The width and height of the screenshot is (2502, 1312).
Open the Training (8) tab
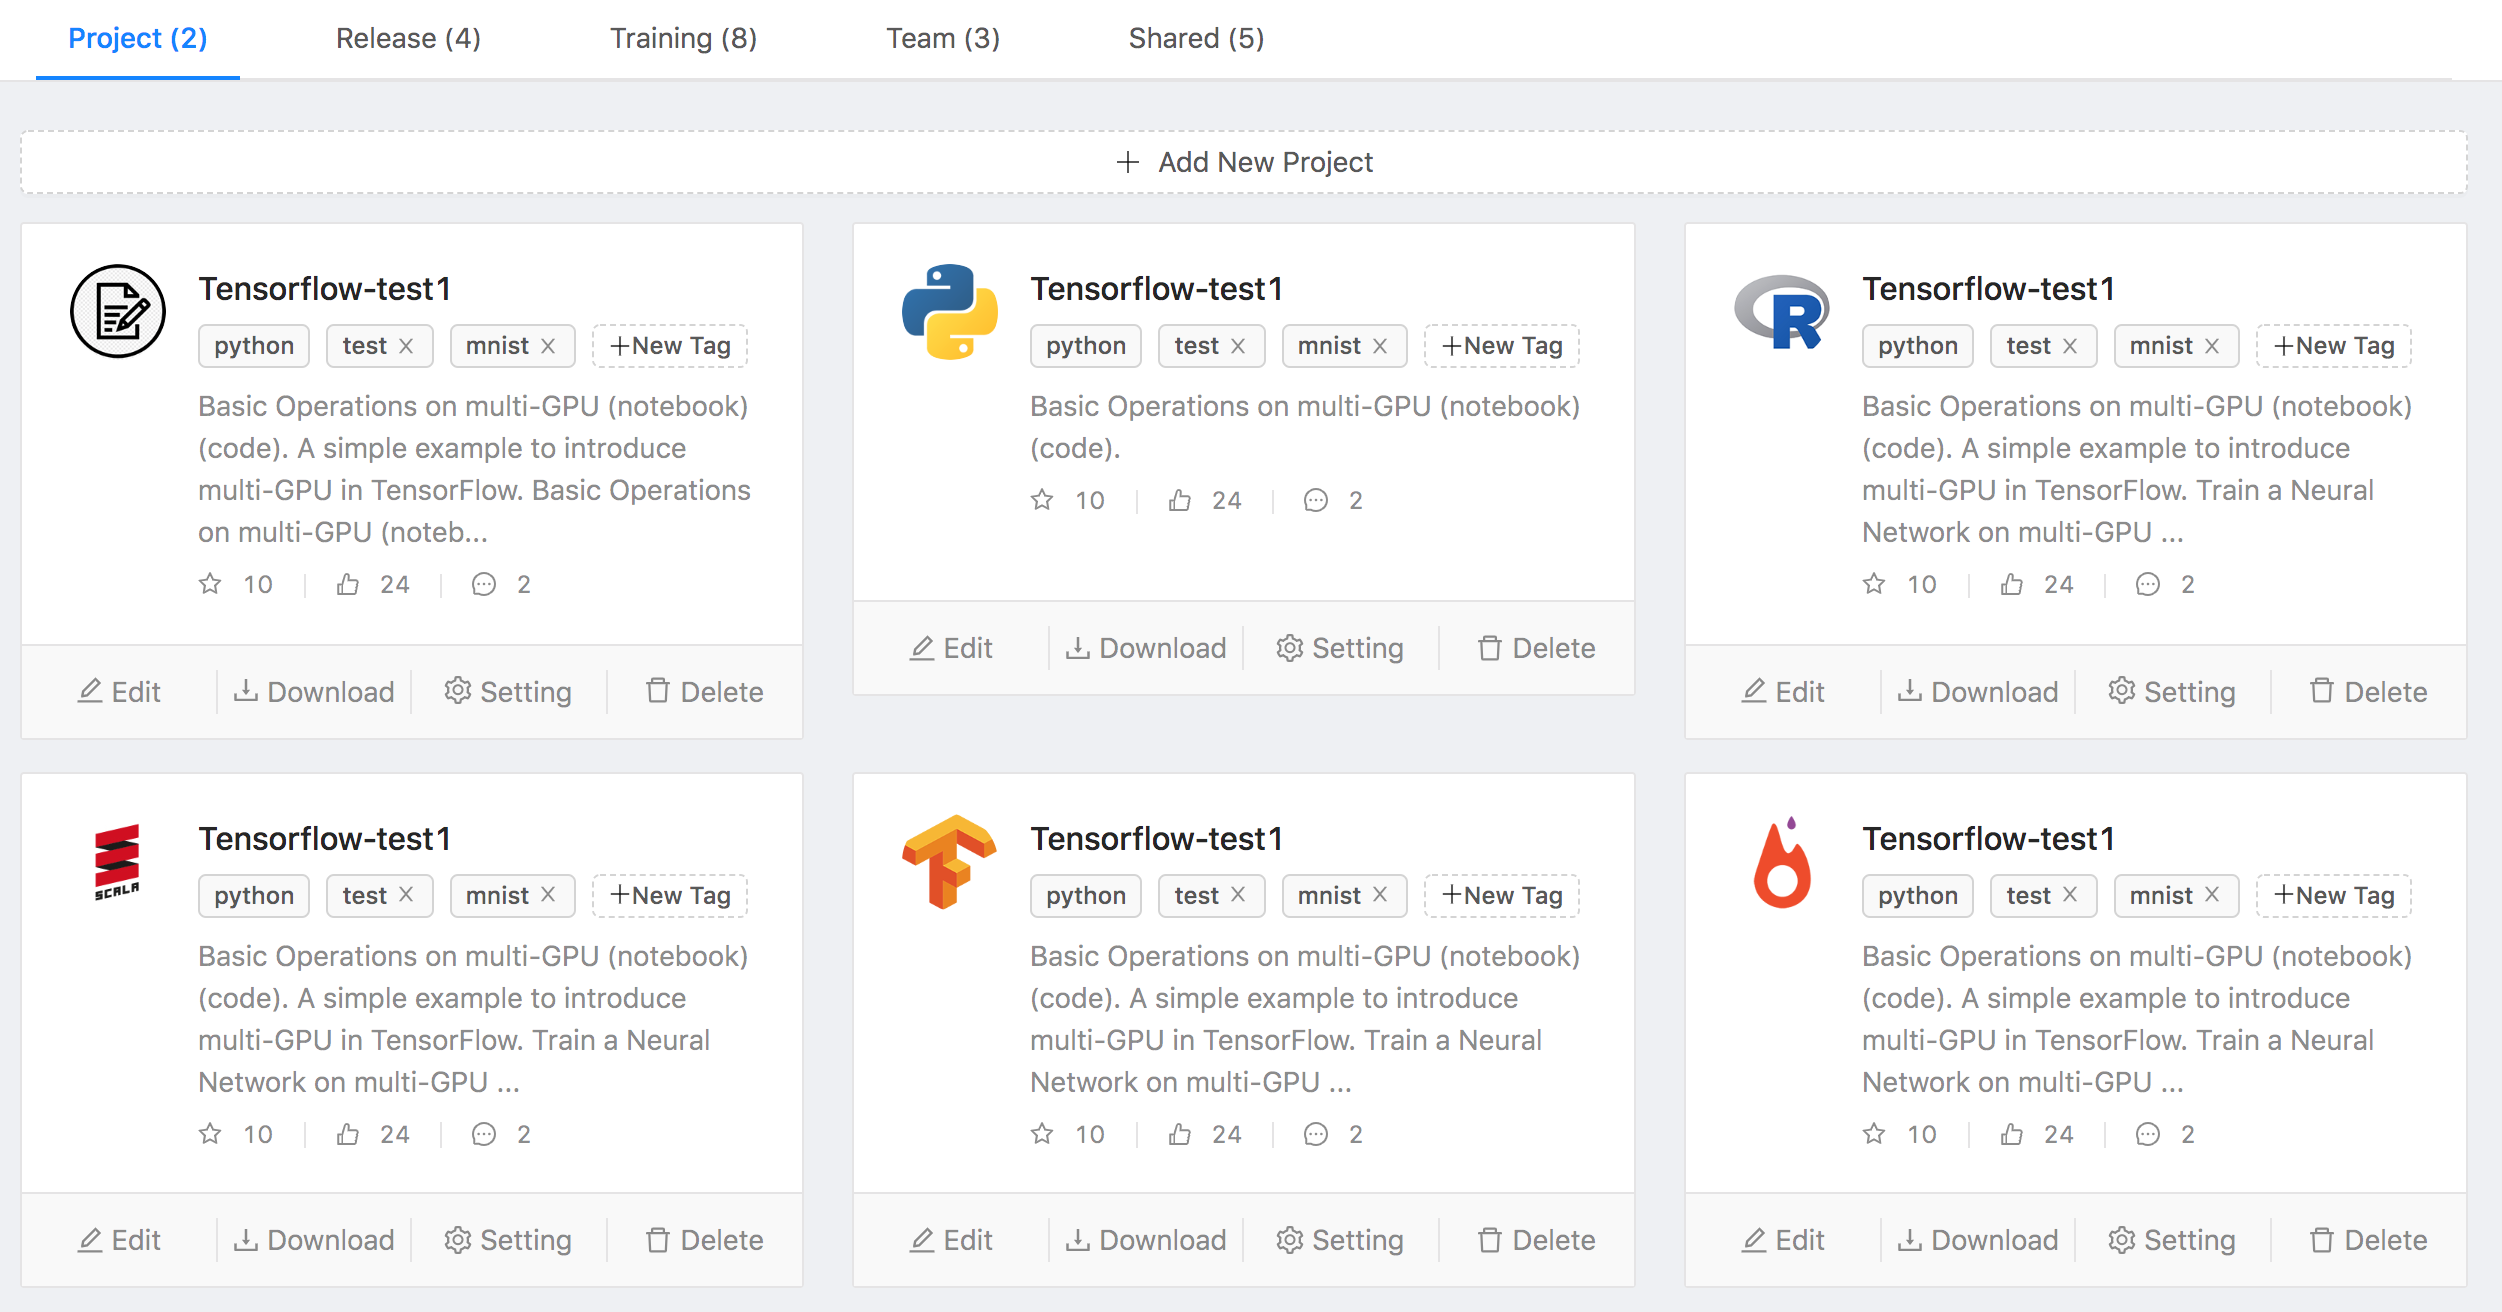coord(683,38)
